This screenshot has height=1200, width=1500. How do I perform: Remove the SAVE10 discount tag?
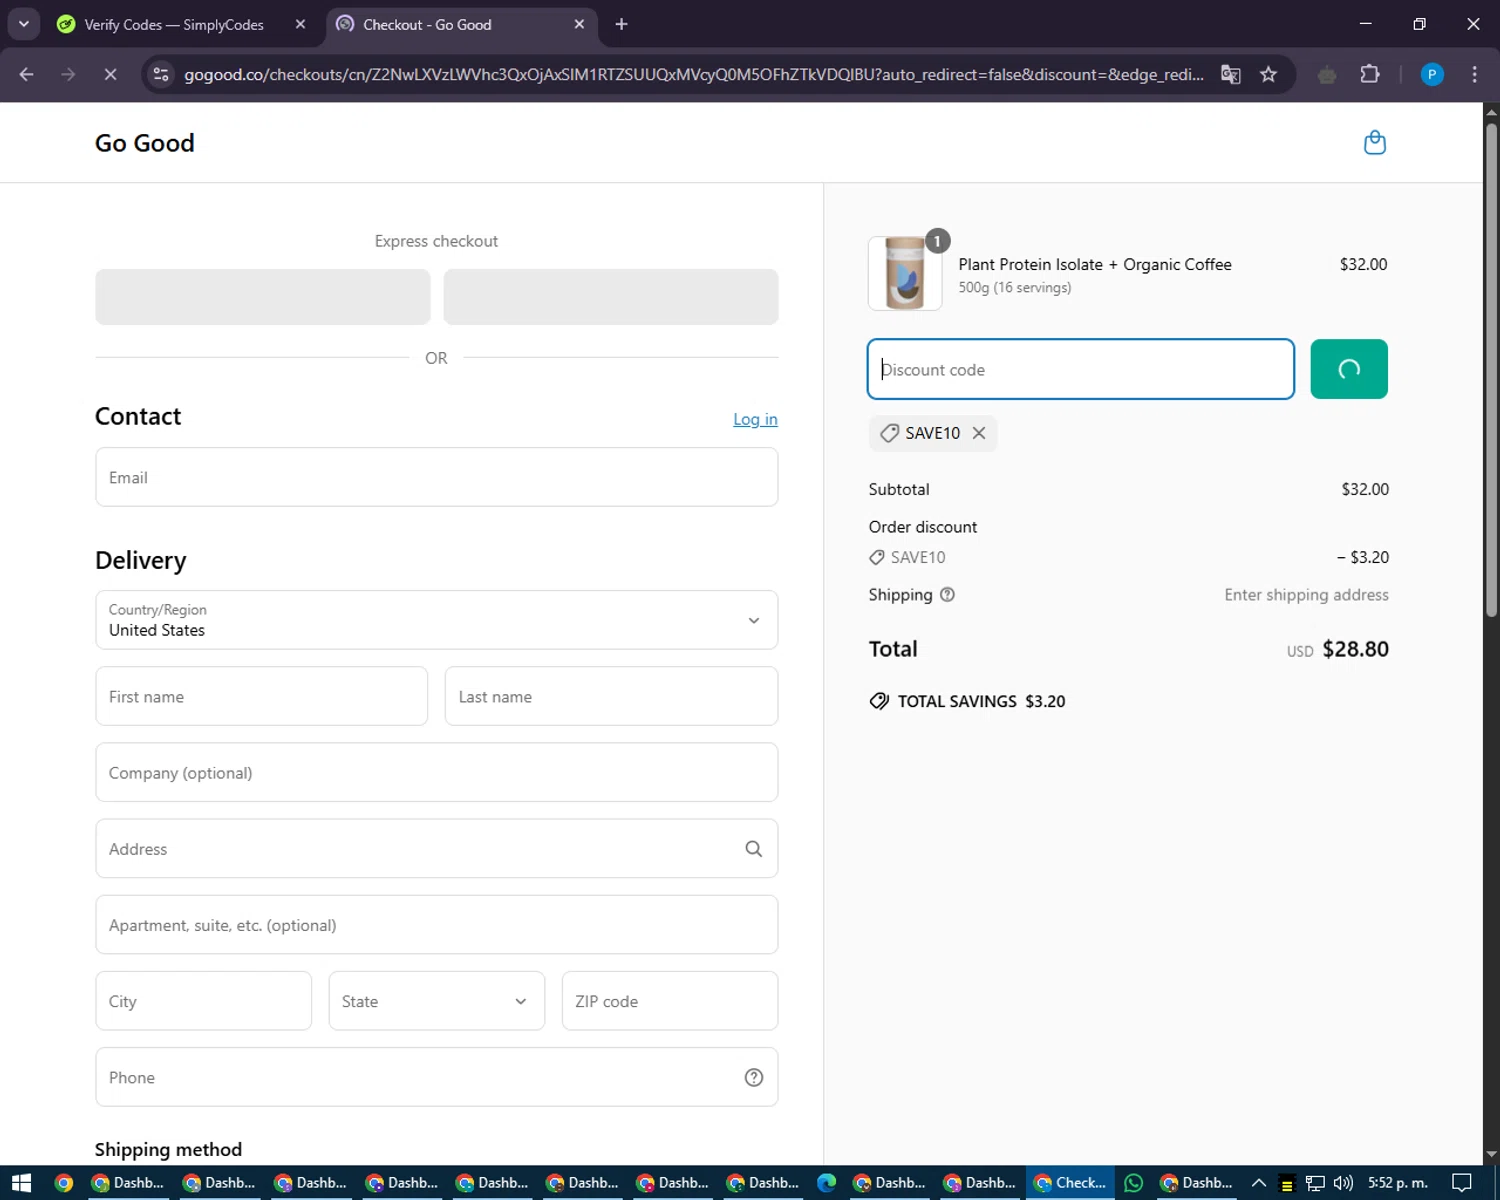pyautogui.click(x=979, y=433)
